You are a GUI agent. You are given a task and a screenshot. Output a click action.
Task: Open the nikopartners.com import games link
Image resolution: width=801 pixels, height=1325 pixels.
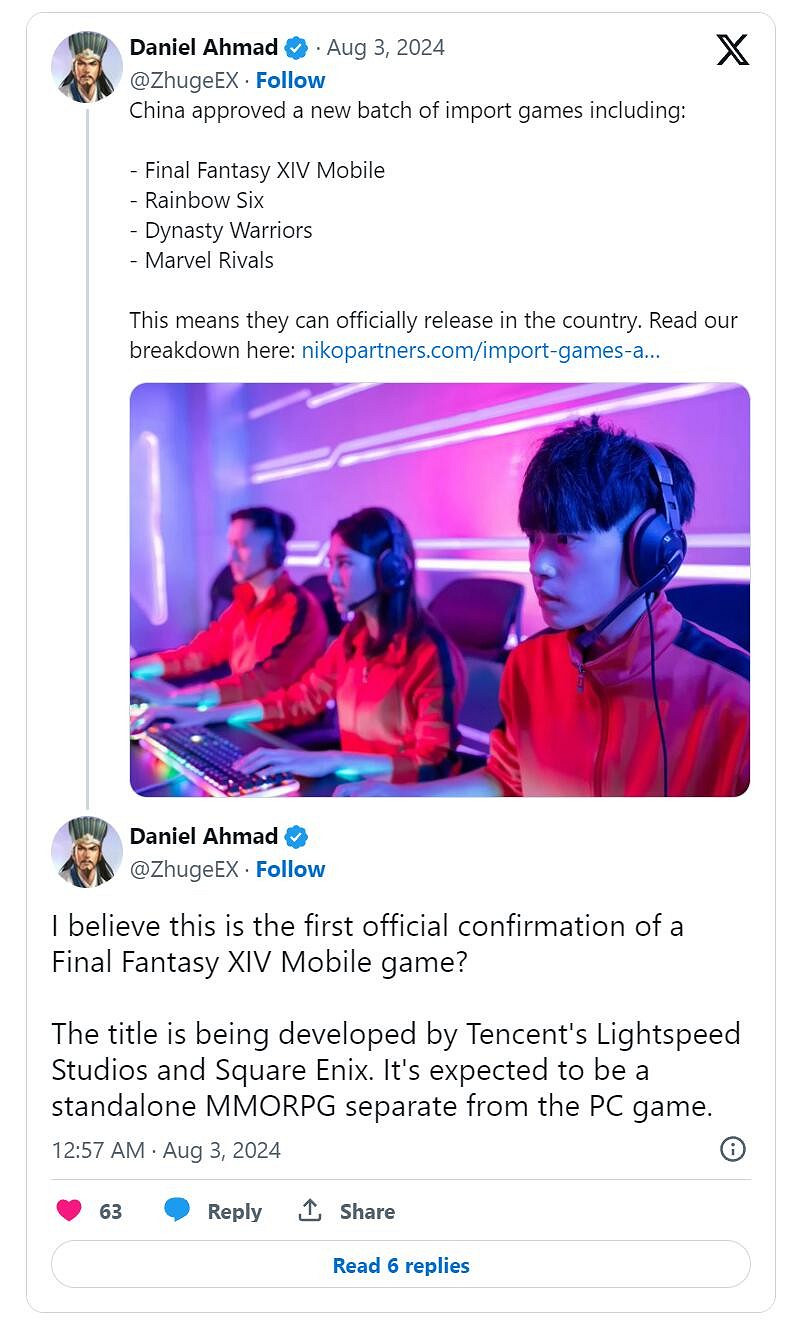point(480,350)
